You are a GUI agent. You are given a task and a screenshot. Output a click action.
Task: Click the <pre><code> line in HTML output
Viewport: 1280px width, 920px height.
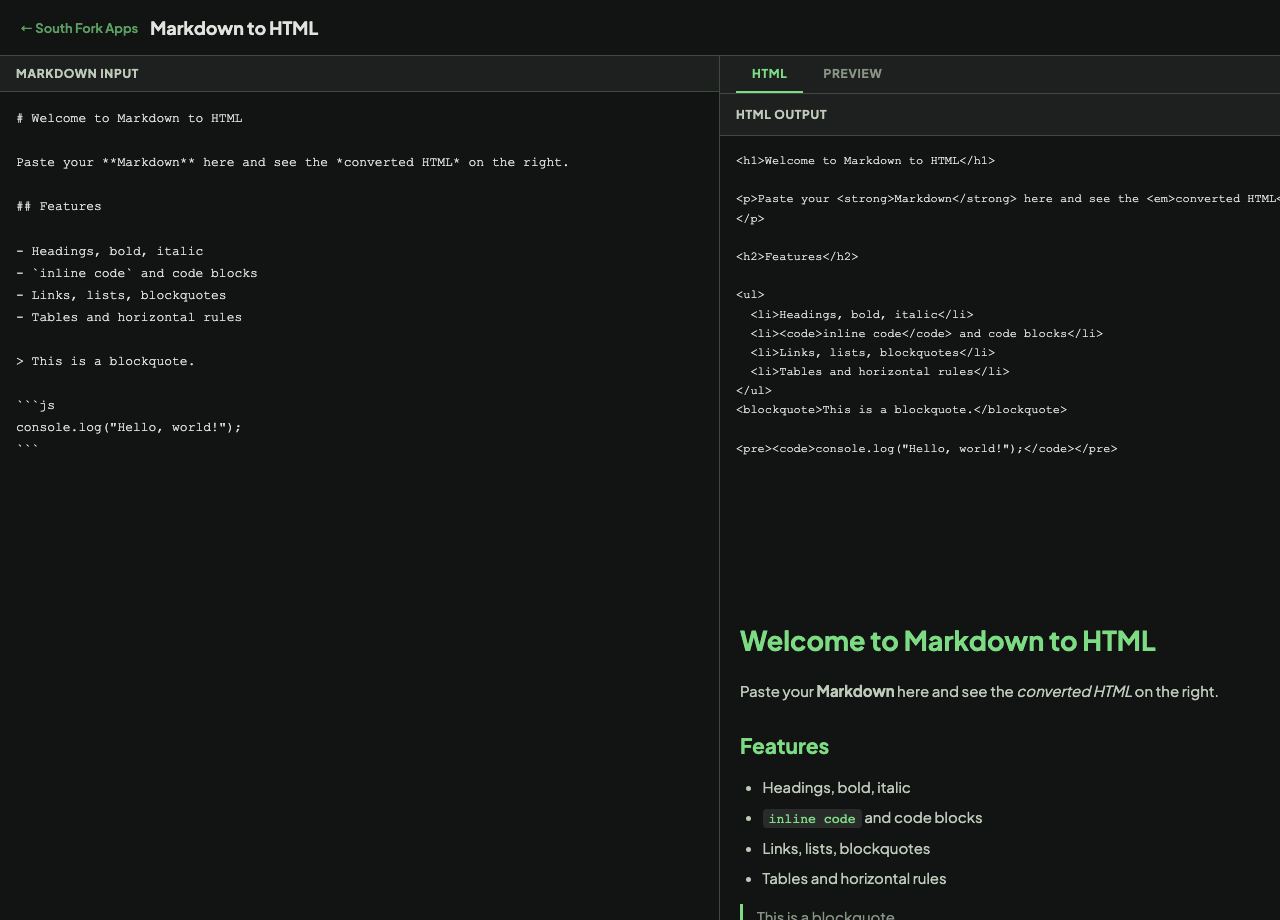tap(927, 448)
